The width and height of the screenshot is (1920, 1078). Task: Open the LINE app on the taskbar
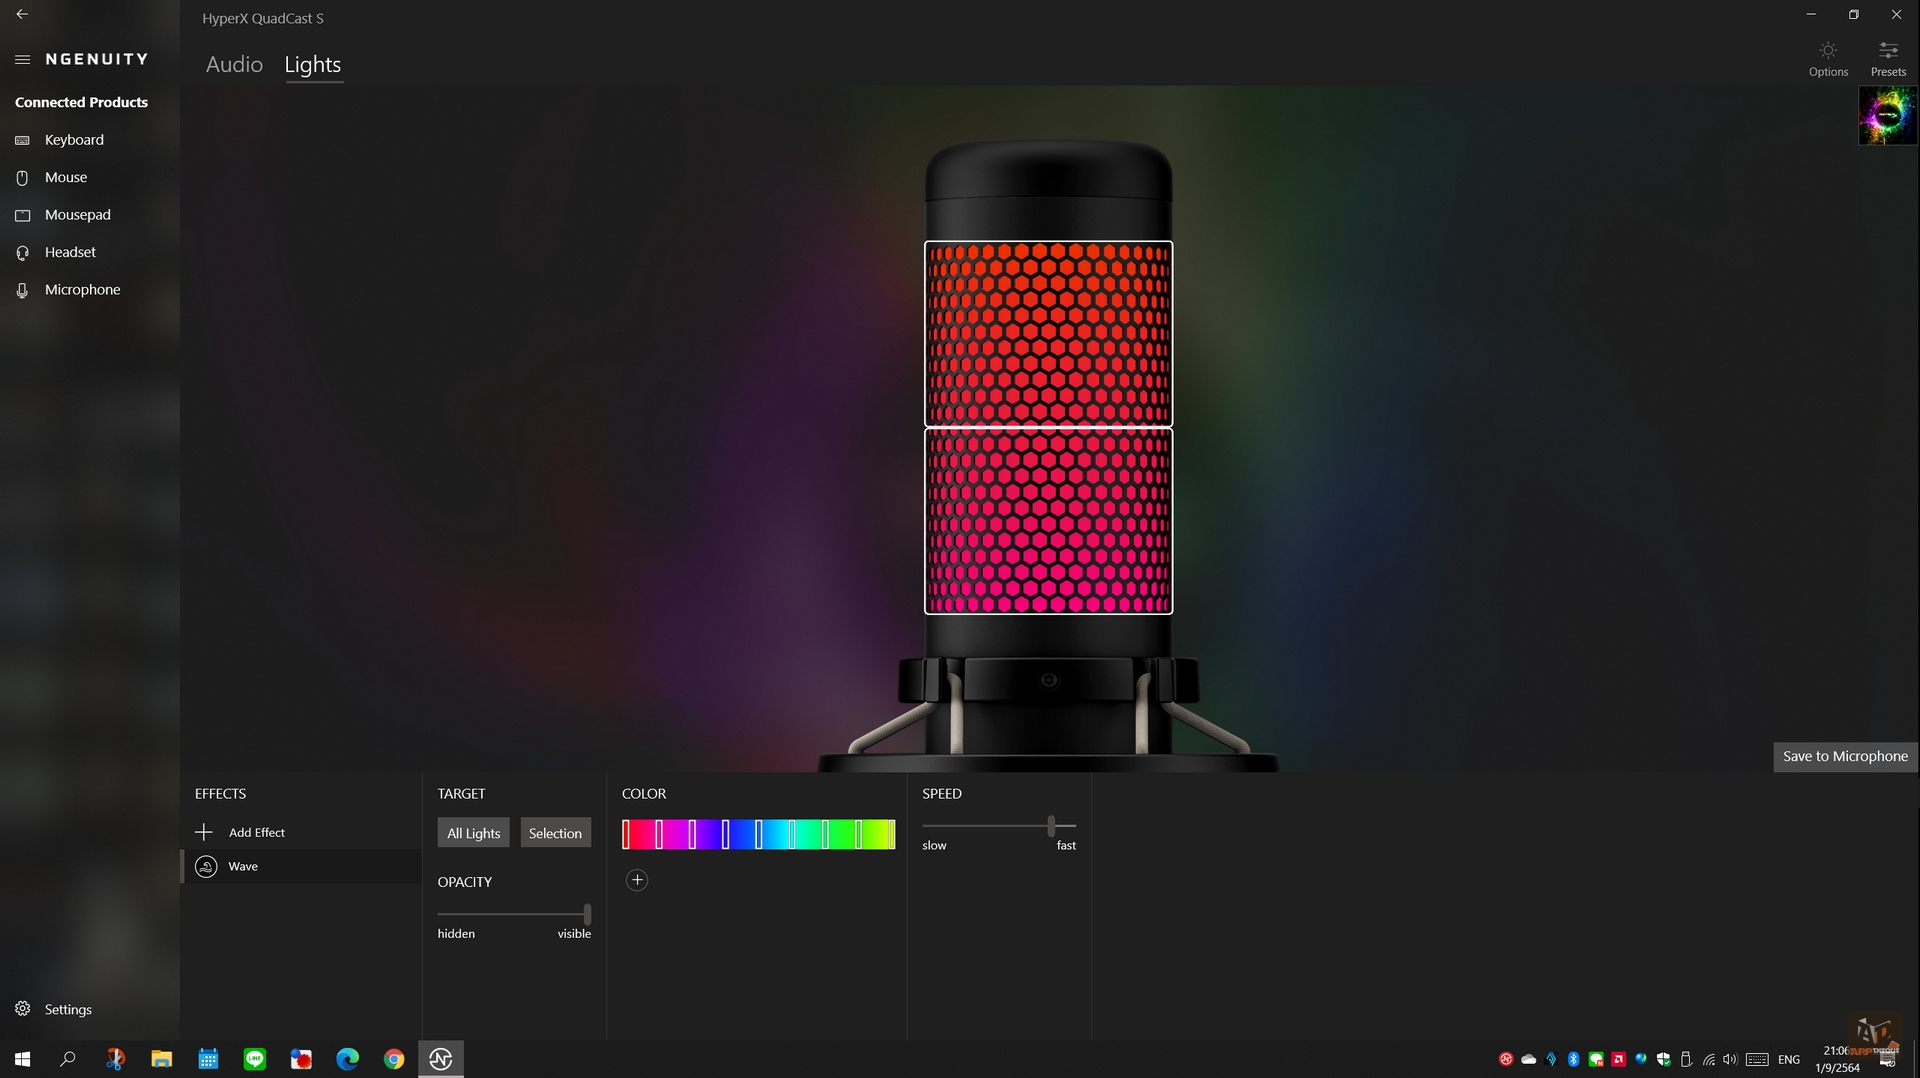[255, 1059]
